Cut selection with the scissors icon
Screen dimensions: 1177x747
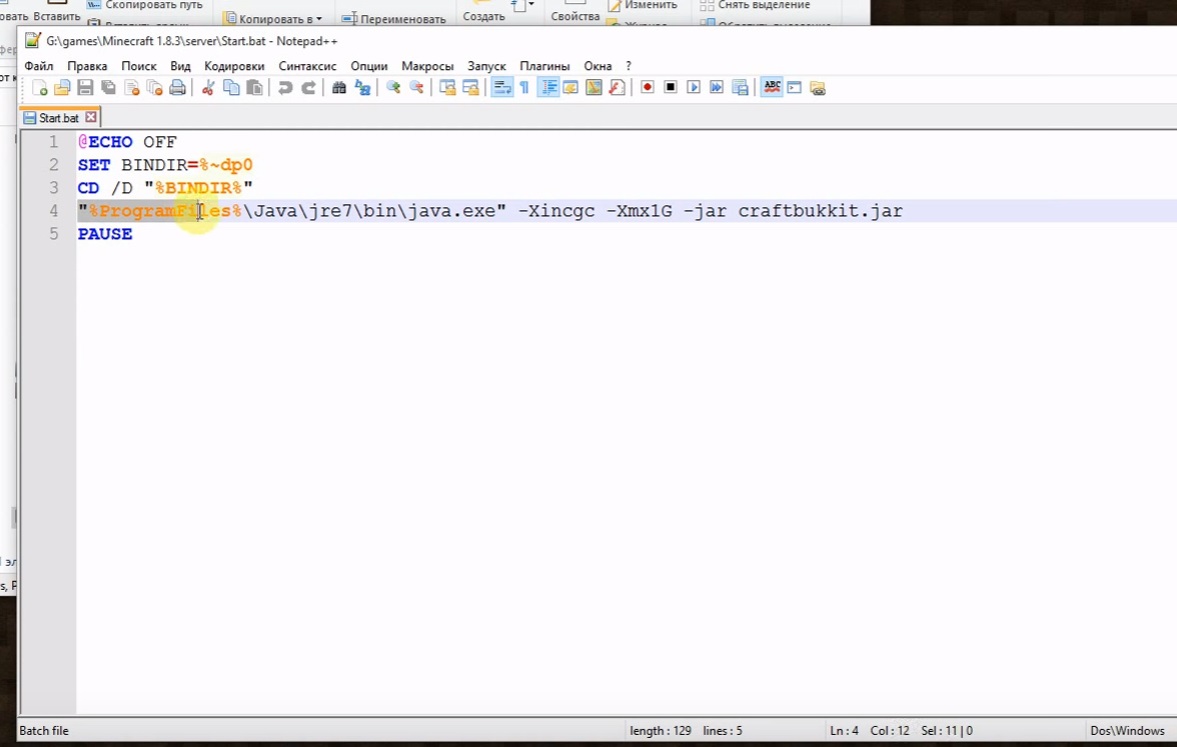pos(208,88)
